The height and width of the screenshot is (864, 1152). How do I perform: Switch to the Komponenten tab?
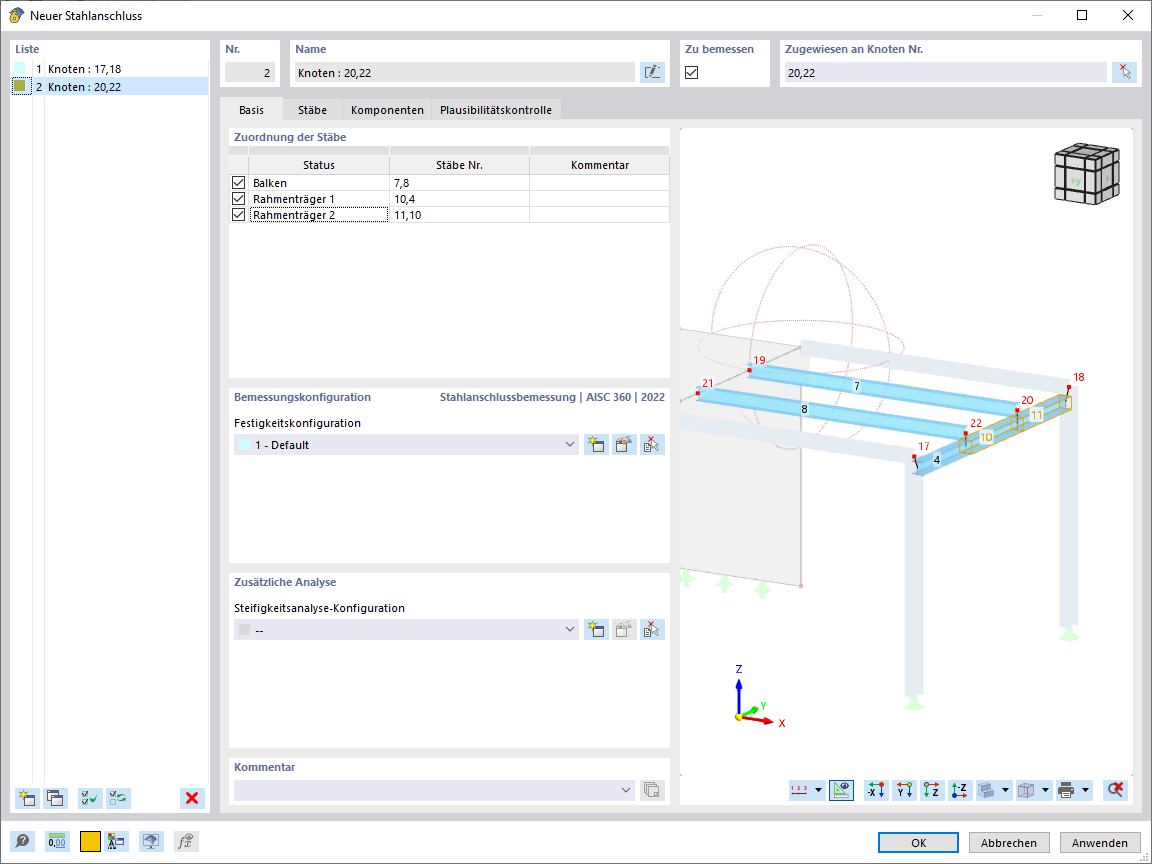pos(387,109)
